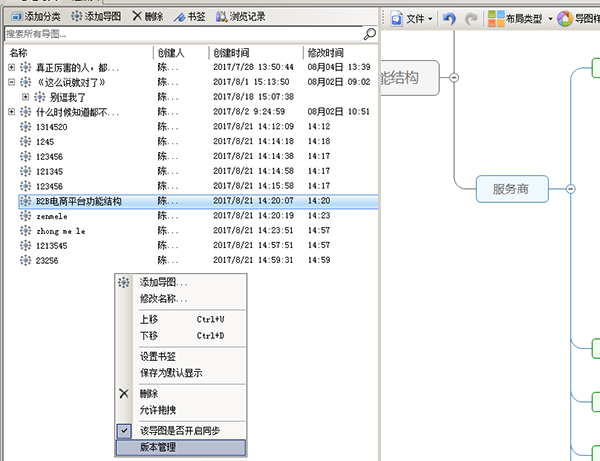600x461 pixels.
Task: Open the 书签 bookmark tool
Action: 189,17
